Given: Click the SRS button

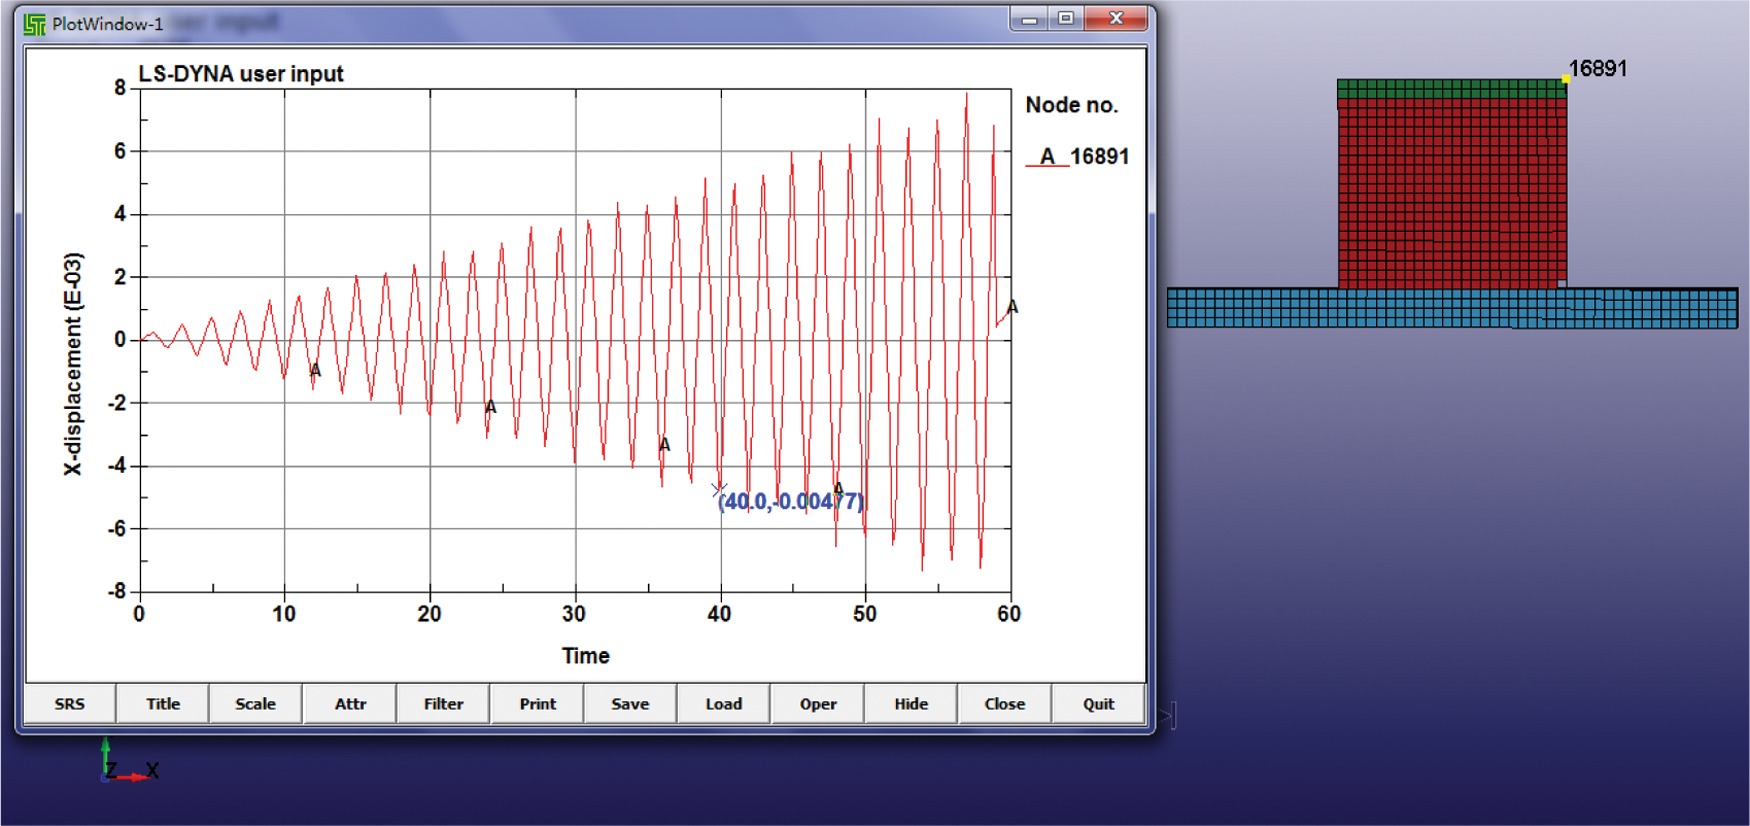Looking at the screenshot, I should [x=69, y=704].
